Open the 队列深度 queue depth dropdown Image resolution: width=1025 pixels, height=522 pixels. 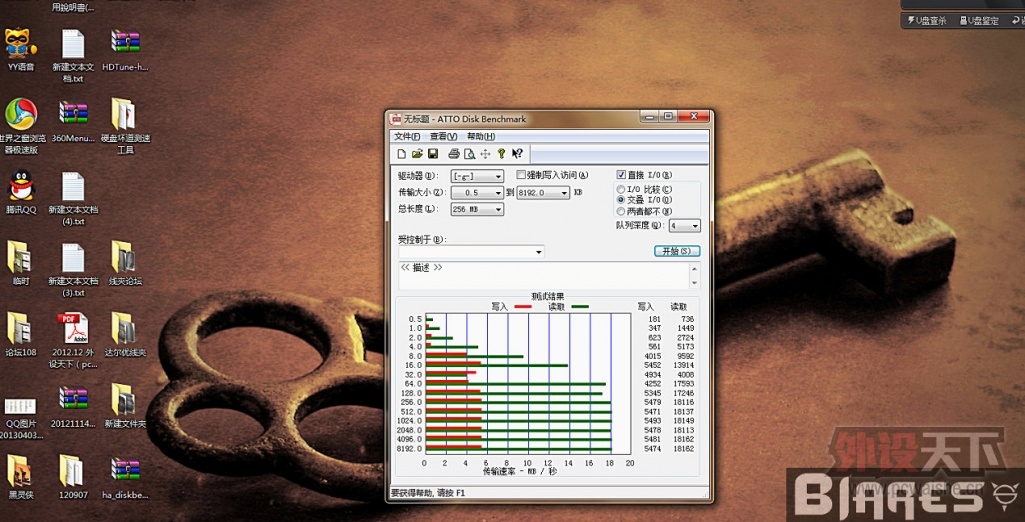pos(695,225)
